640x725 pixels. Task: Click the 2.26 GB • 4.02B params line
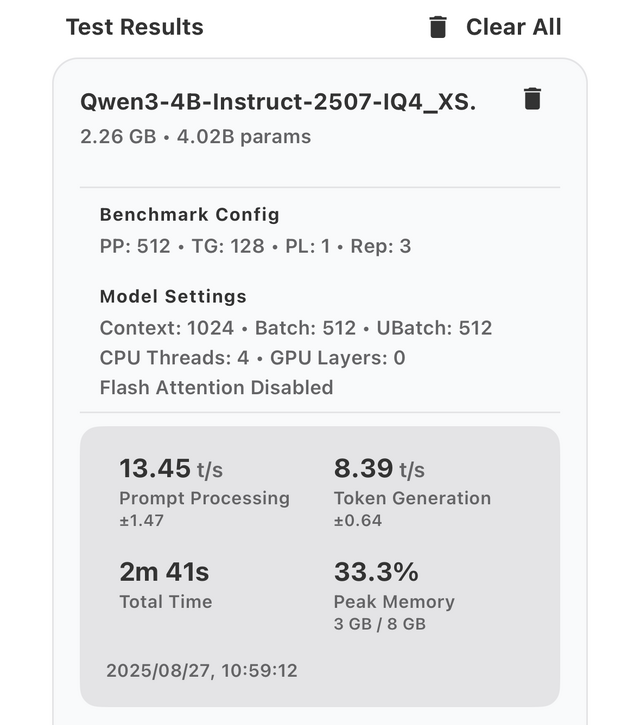[195, 136]
